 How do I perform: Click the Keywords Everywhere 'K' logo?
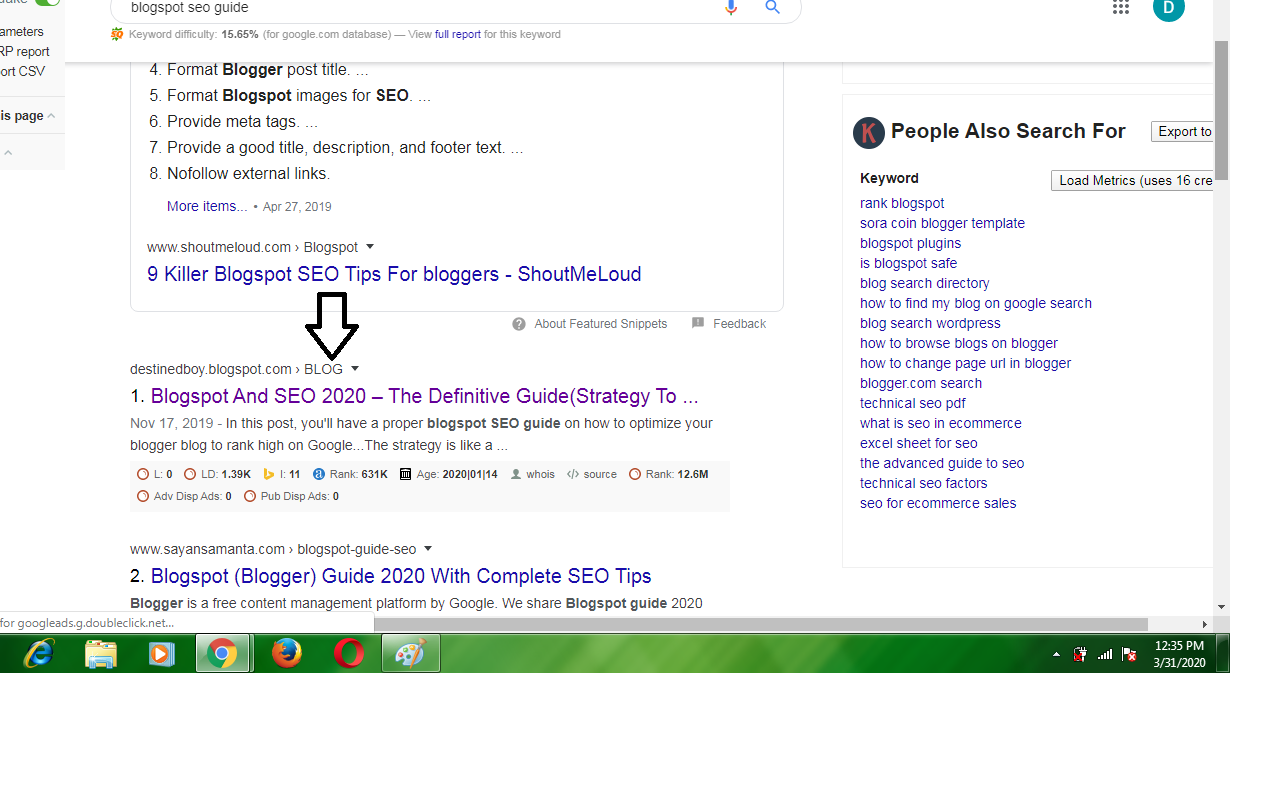click(869, 133)
